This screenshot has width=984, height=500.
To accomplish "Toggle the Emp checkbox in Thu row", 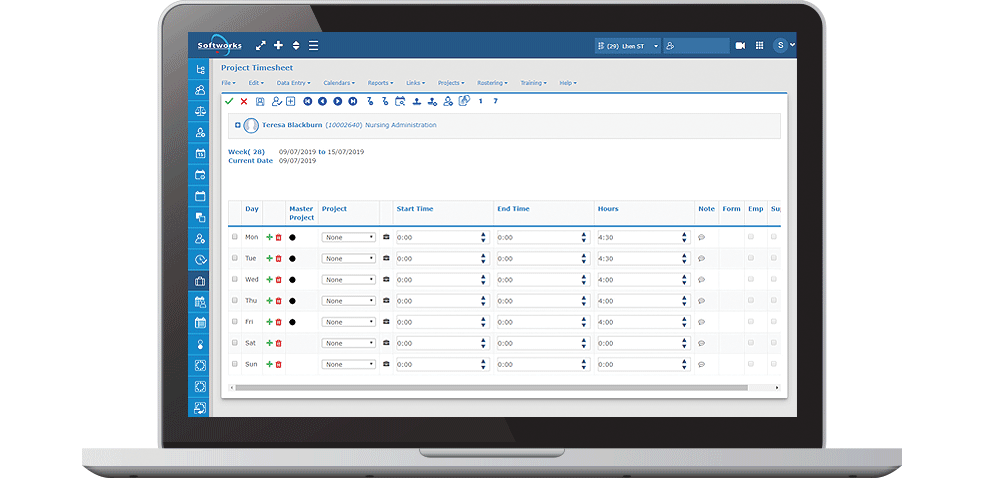I will 751,301.
